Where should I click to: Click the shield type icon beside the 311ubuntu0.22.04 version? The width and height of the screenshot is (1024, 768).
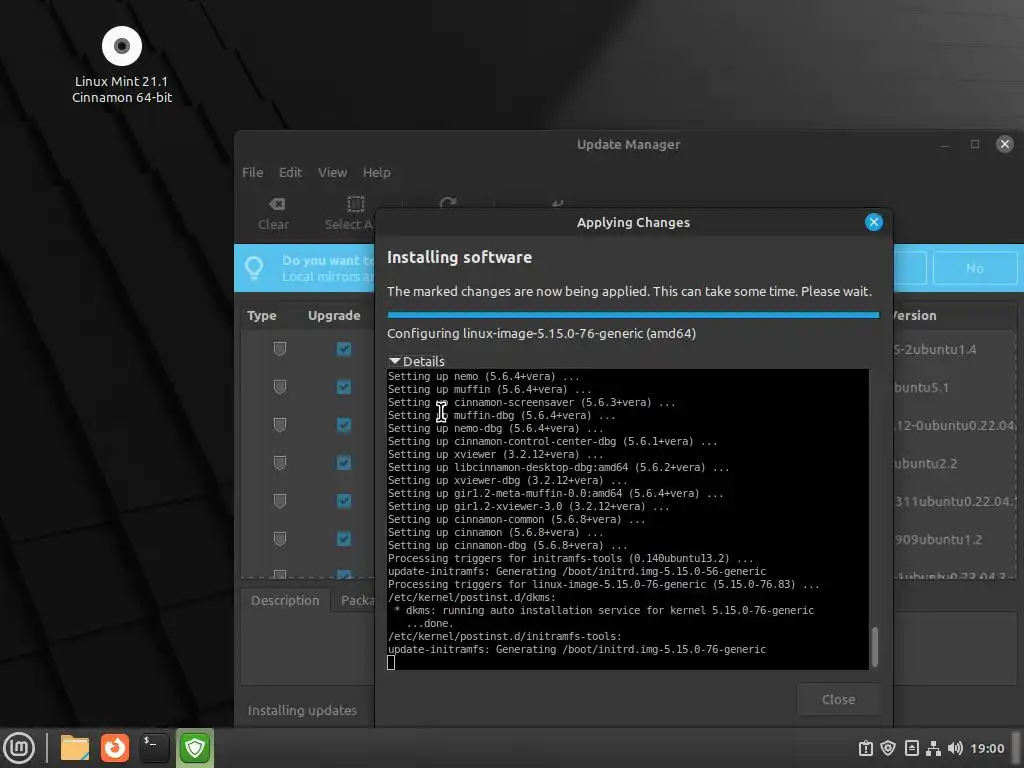[x=280, y=501]
